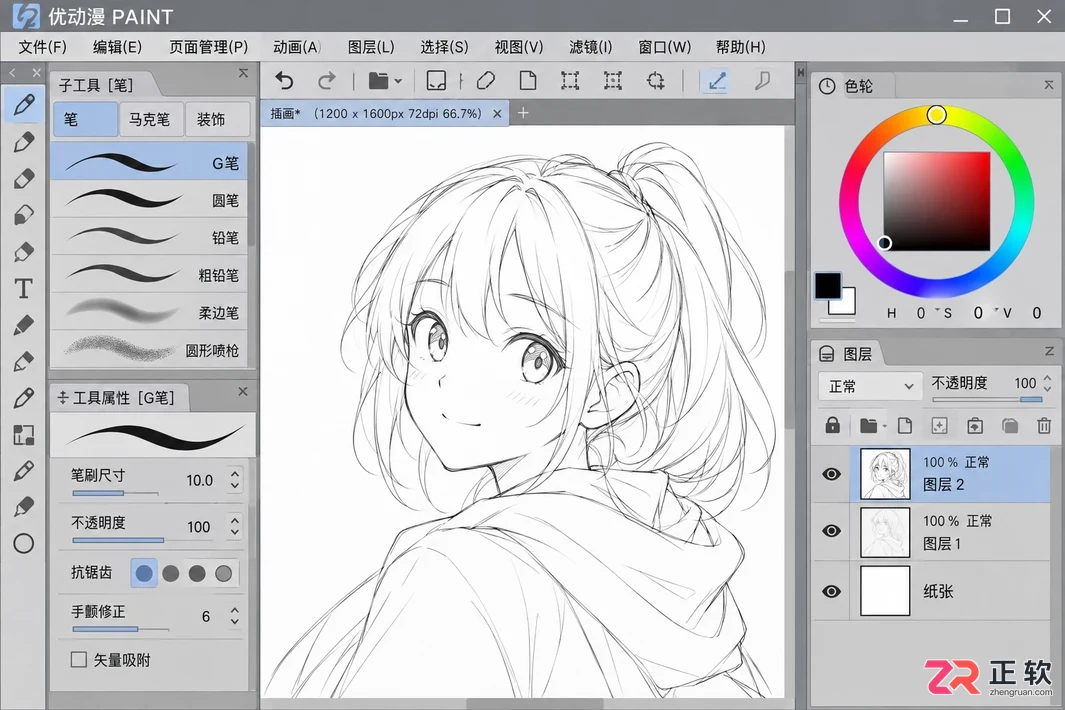Image resolution: width=1065 pixels, height=710 pixels.
Task: Open the 正常 blend mode dropdown
Action: tap(870, 387)
